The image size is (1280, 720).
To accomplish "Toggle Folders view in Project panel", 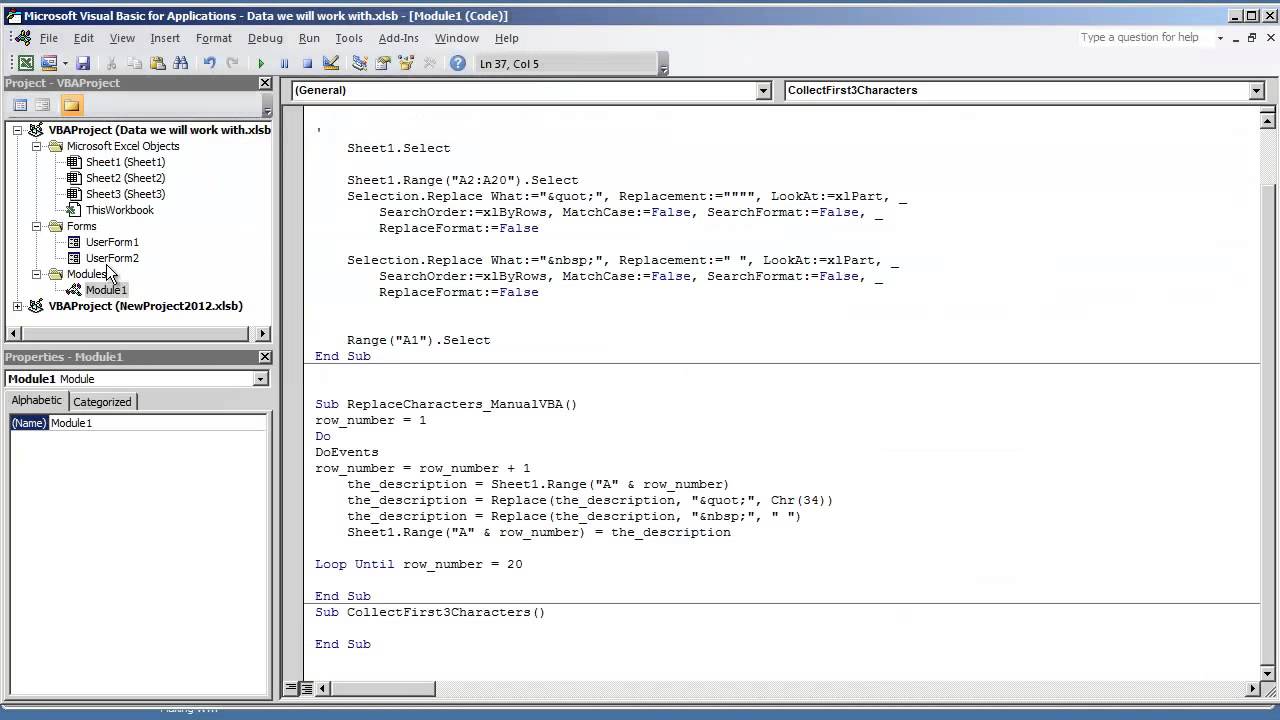I will 71,105.
